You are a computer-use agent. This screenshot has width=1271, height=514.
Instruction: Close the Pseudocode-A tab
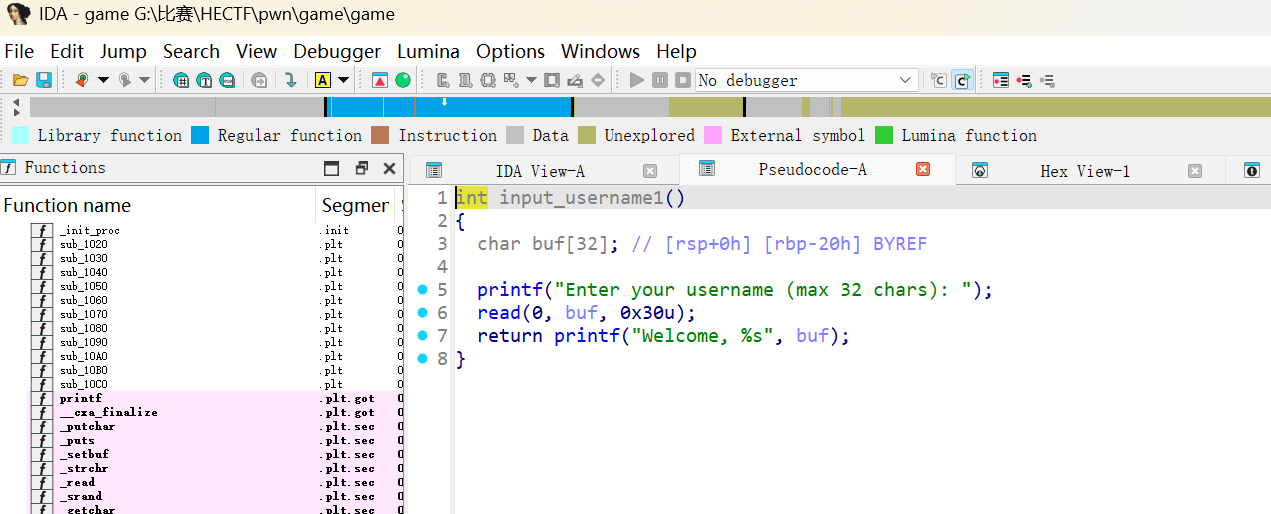[x=923, y=169]
